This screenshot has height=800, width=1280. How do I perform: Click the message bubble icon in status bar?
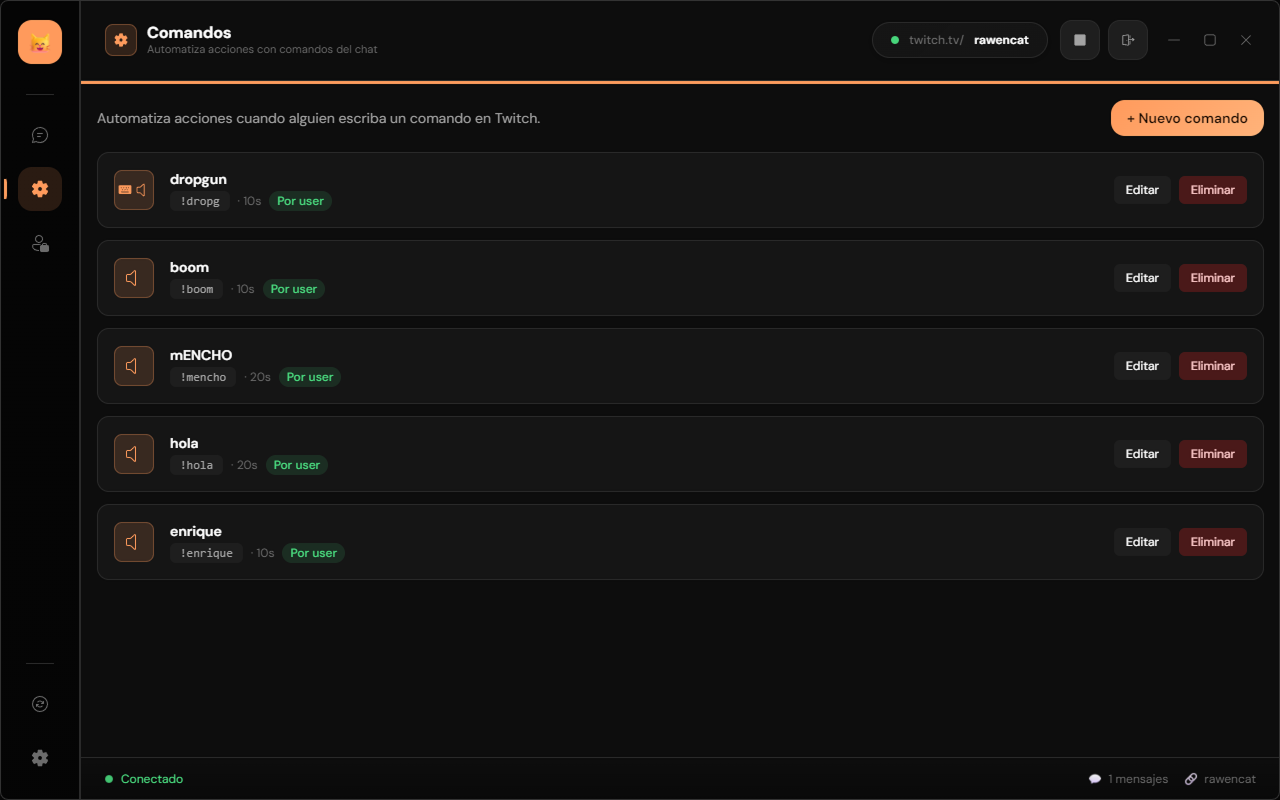tap(1095, 779)
